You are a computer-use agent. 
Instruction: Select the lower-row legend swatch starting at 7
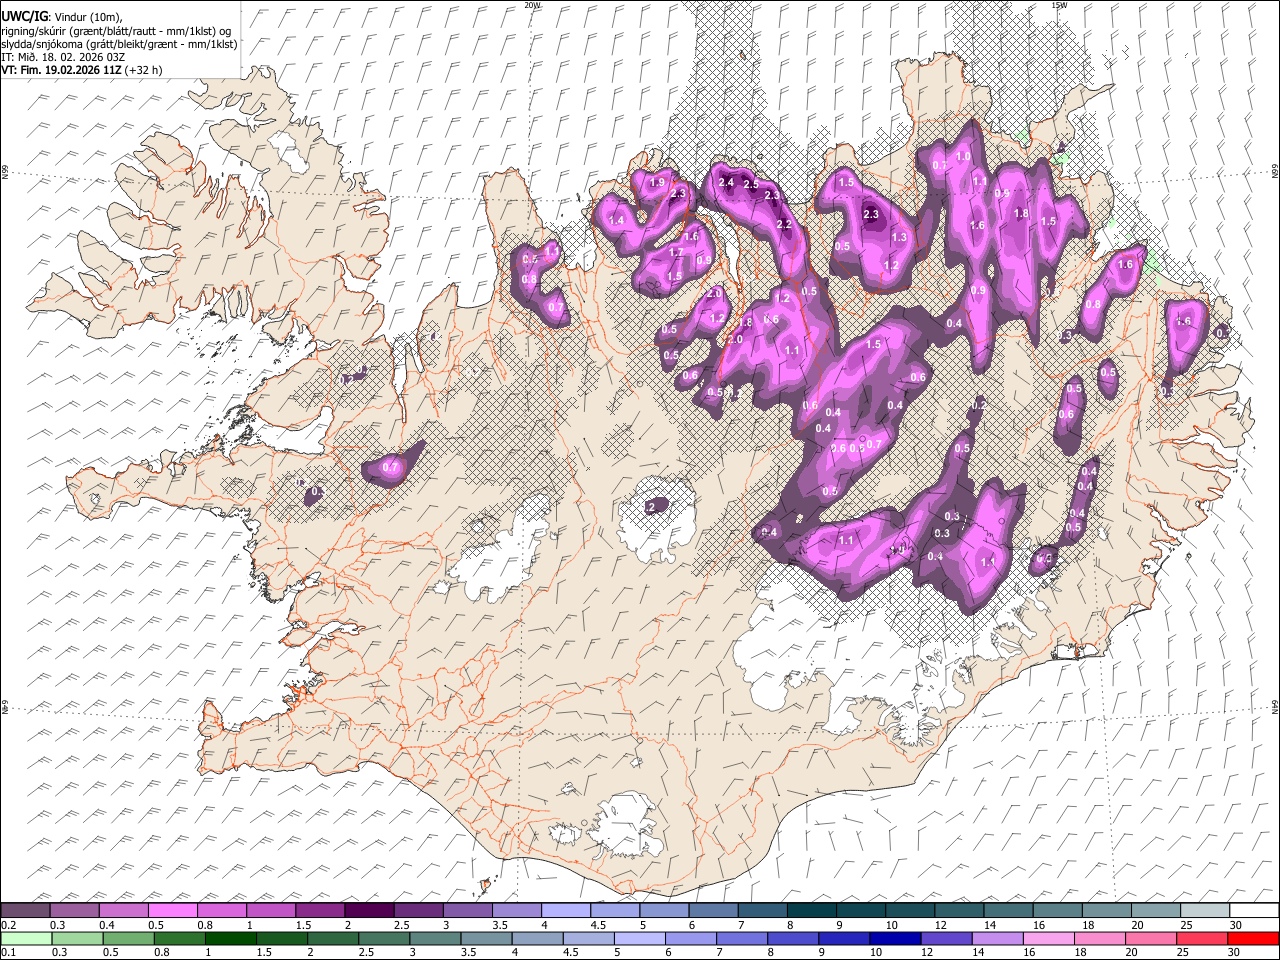click(x=740, y=938)
